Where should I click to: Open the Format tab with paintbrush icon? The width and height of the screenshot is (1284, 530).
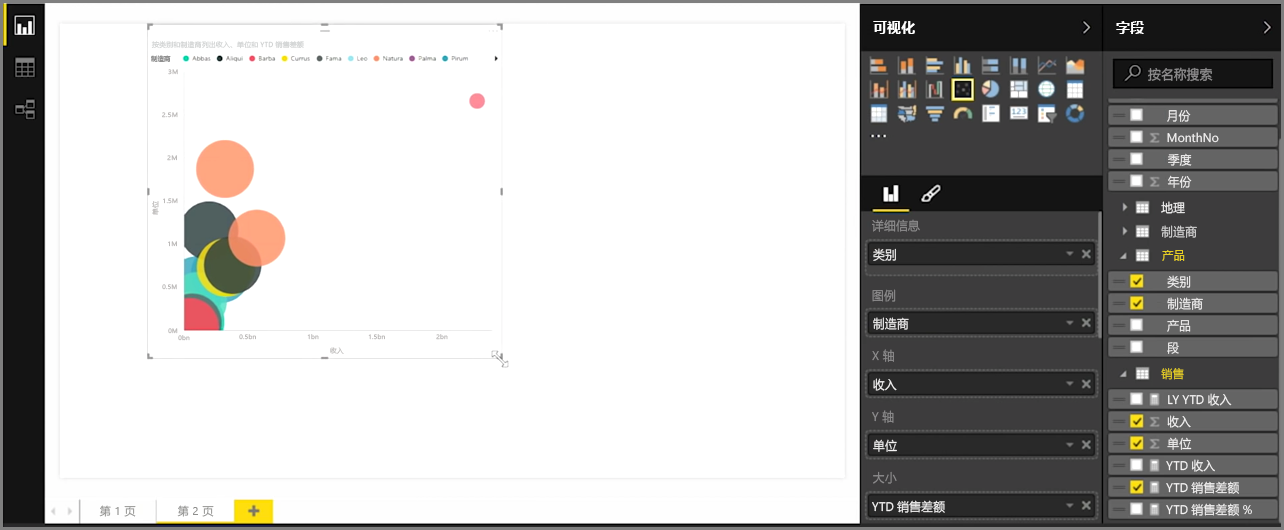pos(930,193)
